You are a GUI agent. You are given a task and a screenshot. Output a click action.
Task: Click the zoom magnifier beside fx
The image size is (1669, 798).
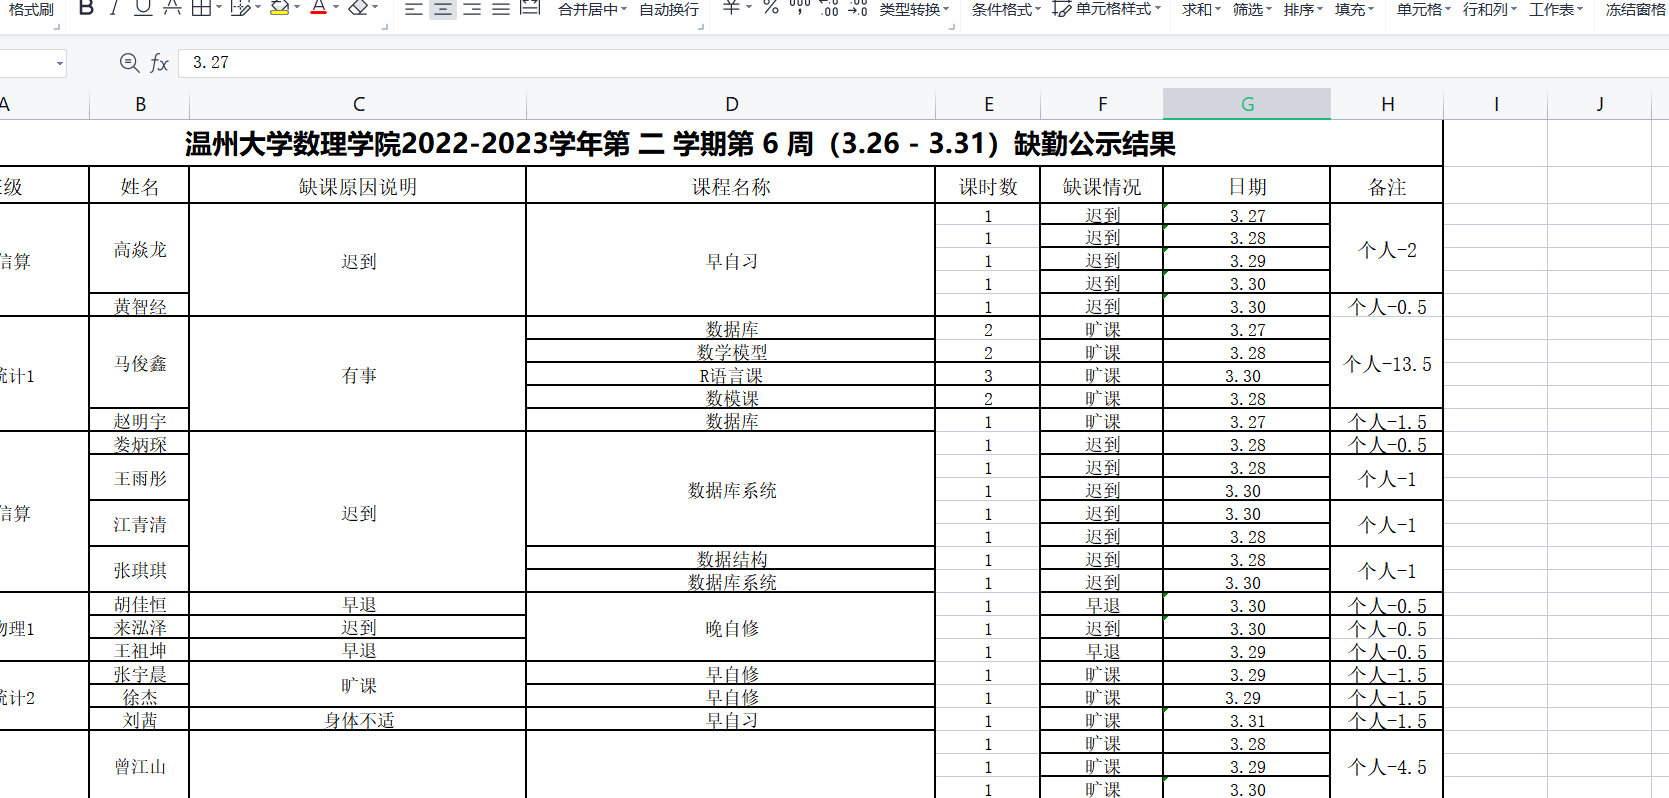coord(129,63)
